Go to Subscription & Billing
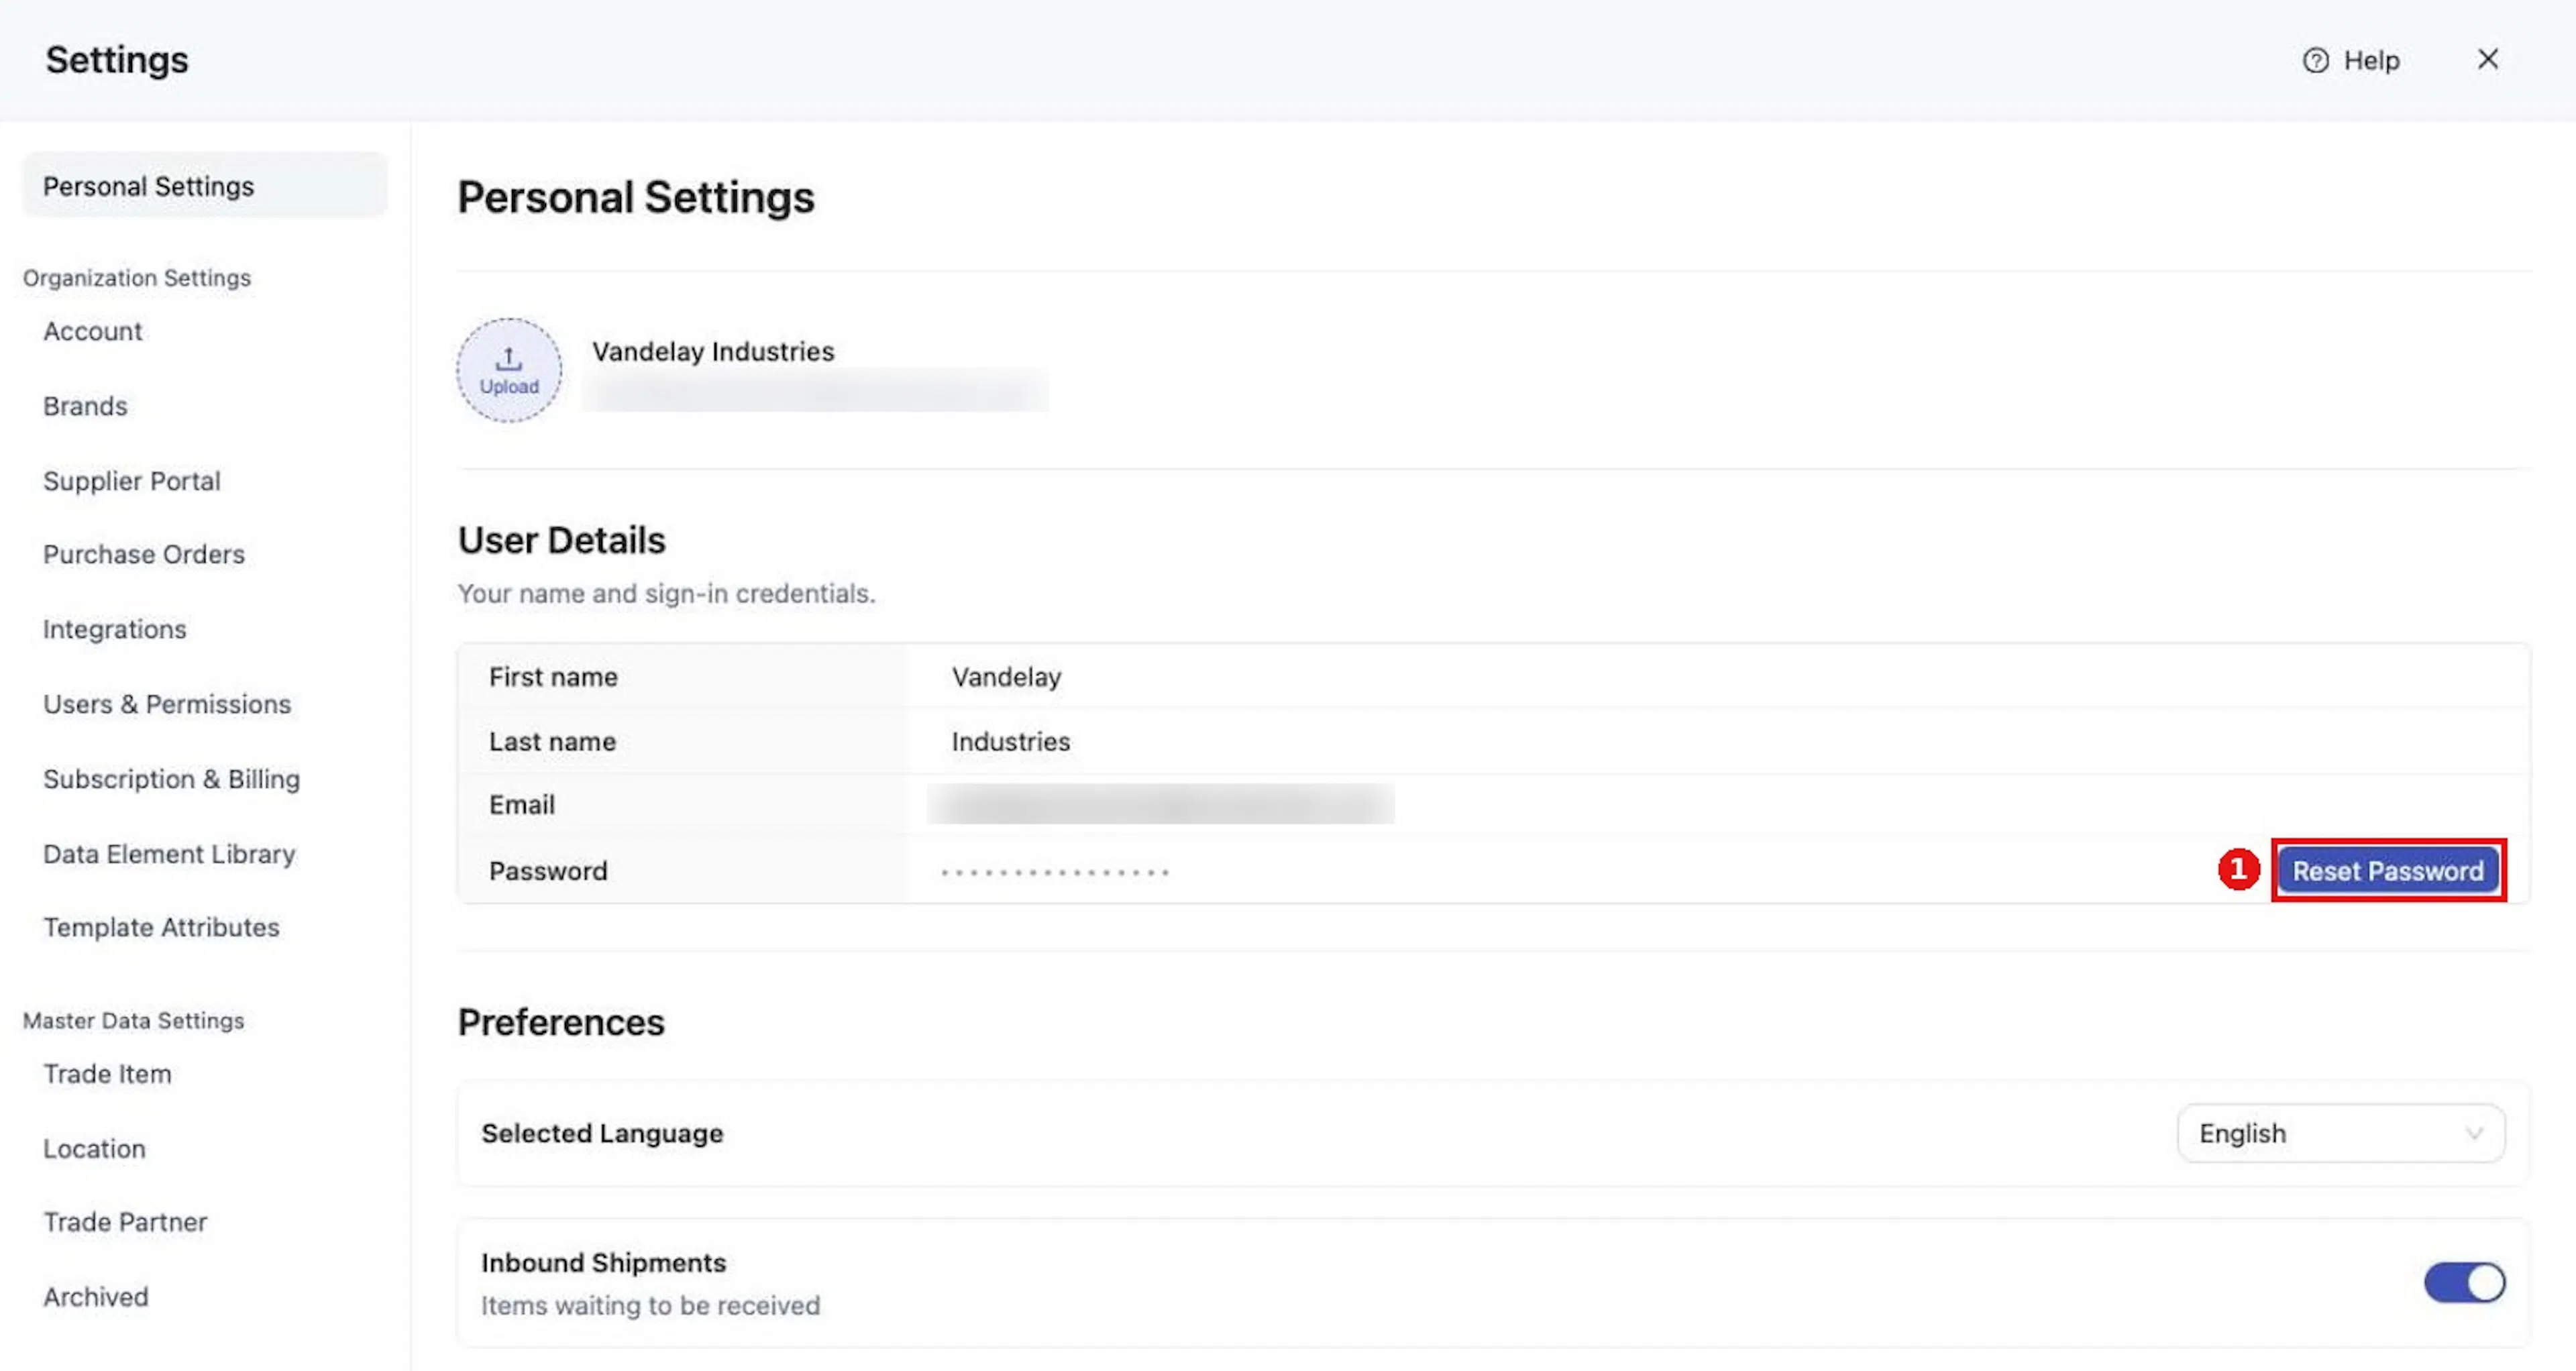The image size is (2576, 1371). [x=172, y=779]
